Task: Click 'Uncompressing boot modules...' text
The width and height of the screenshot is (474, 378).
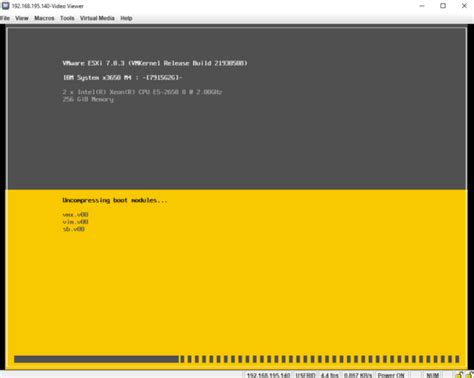Action: 115,200
